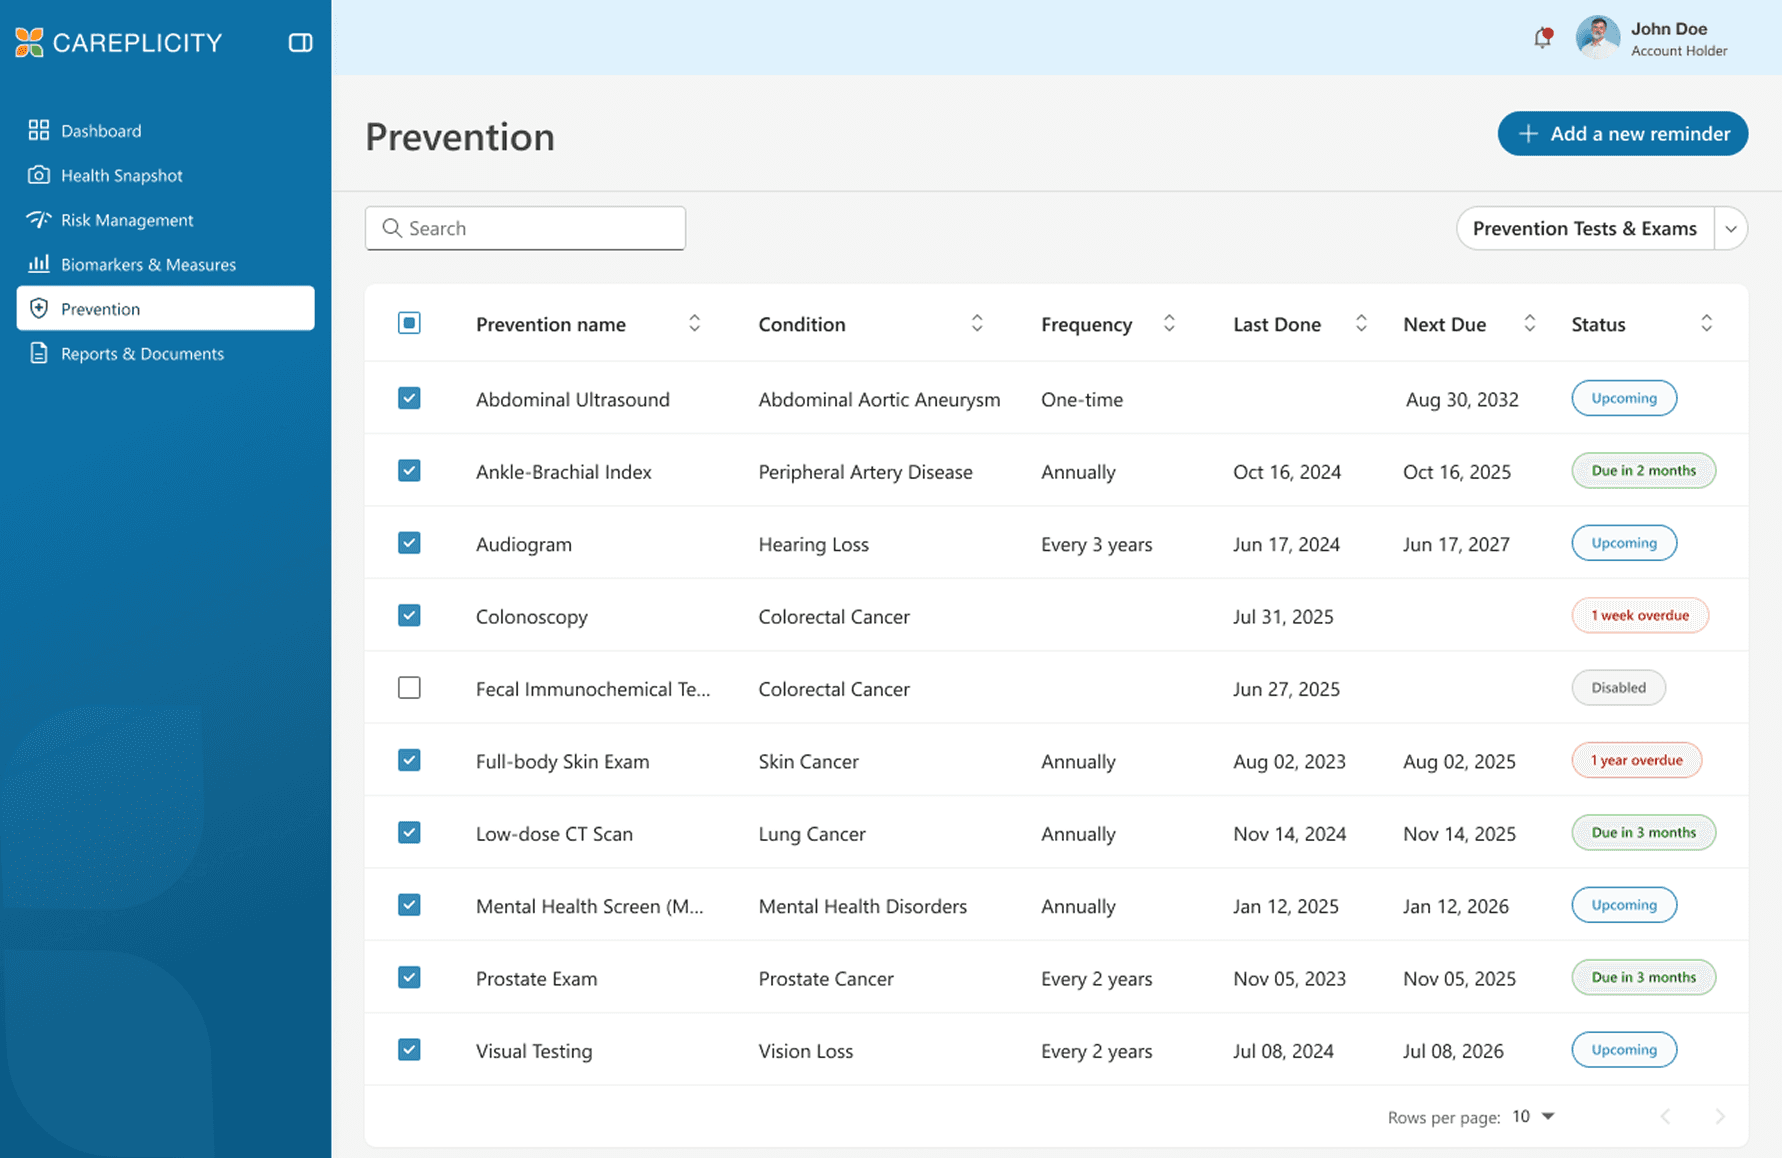
Task: Sort by Next Due column arrows
Action: (1529, 323)
